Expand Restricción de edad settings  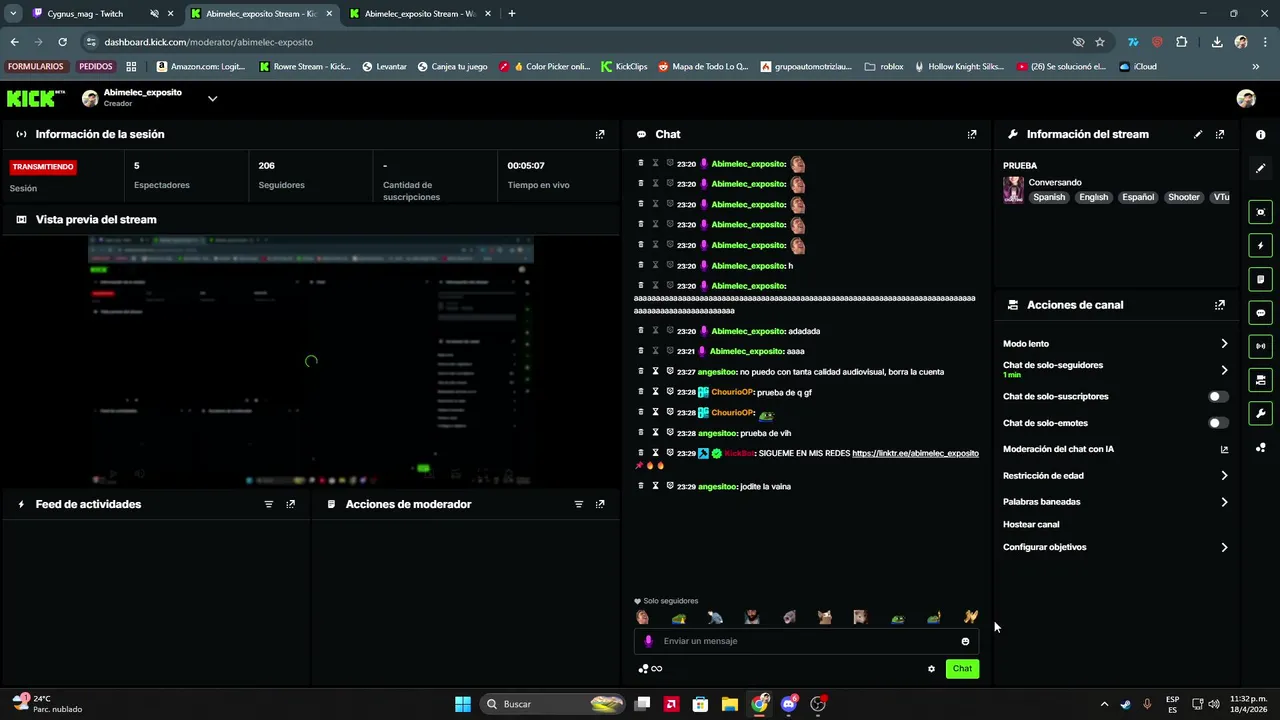[x=1224, y=476]
